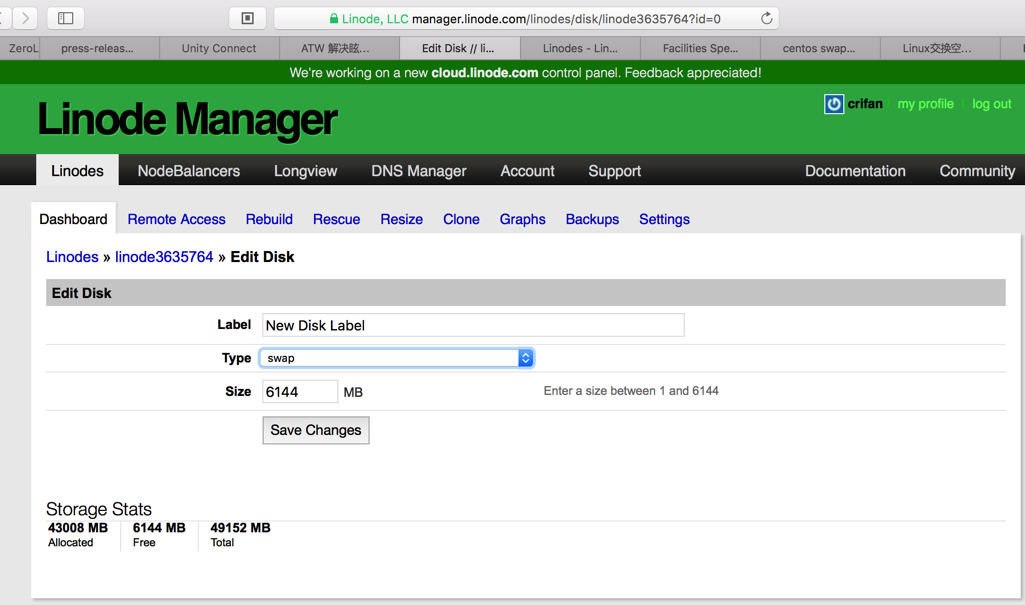Click the Safari forward navigation arrow
1025x605 pixels.
(25, 18)
